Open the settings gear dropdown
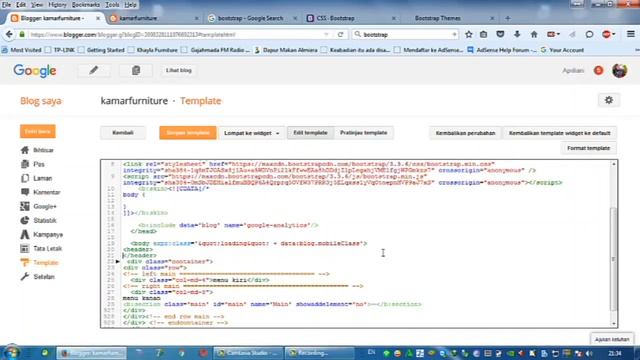 pyautogui.click(x=609, y=100)
